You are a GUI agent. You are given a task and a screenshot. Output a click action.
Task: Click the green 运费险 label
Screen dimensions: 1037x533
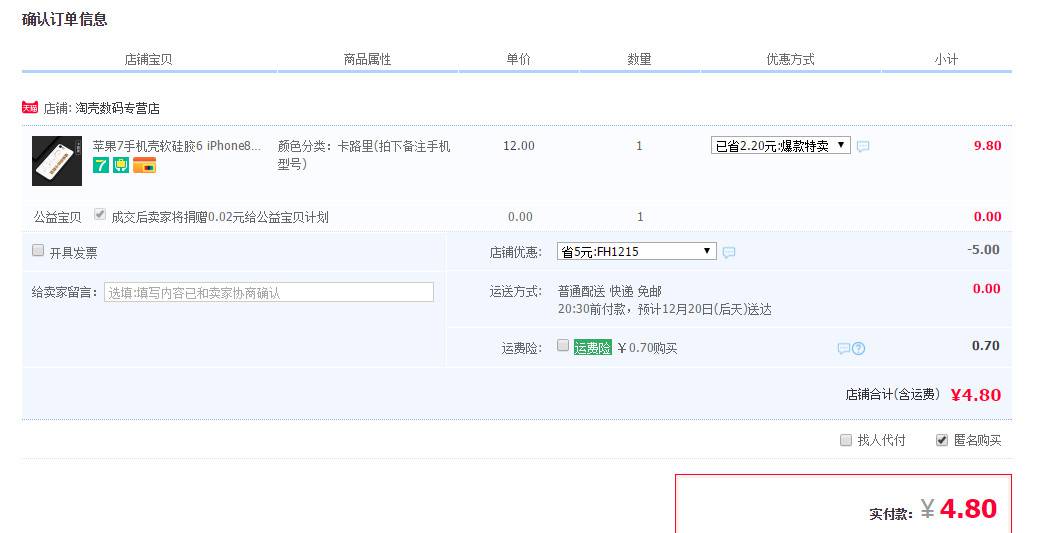point(593,347)
